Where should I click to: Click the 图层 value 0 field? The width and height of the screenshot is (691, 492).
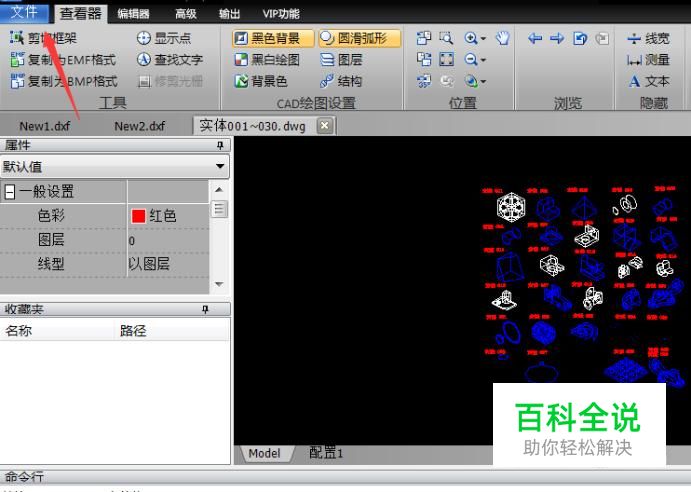167,240
